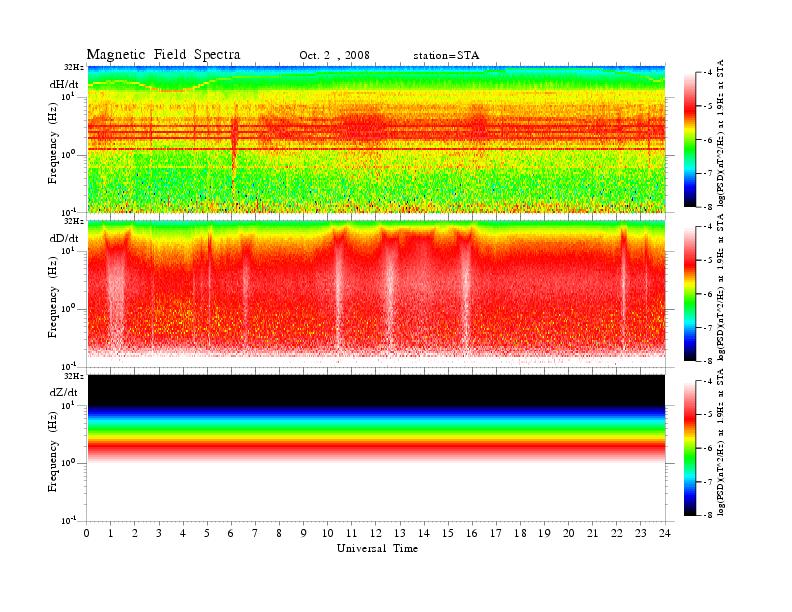Click hour tick label "18" on the time axis

coord(520,534)
